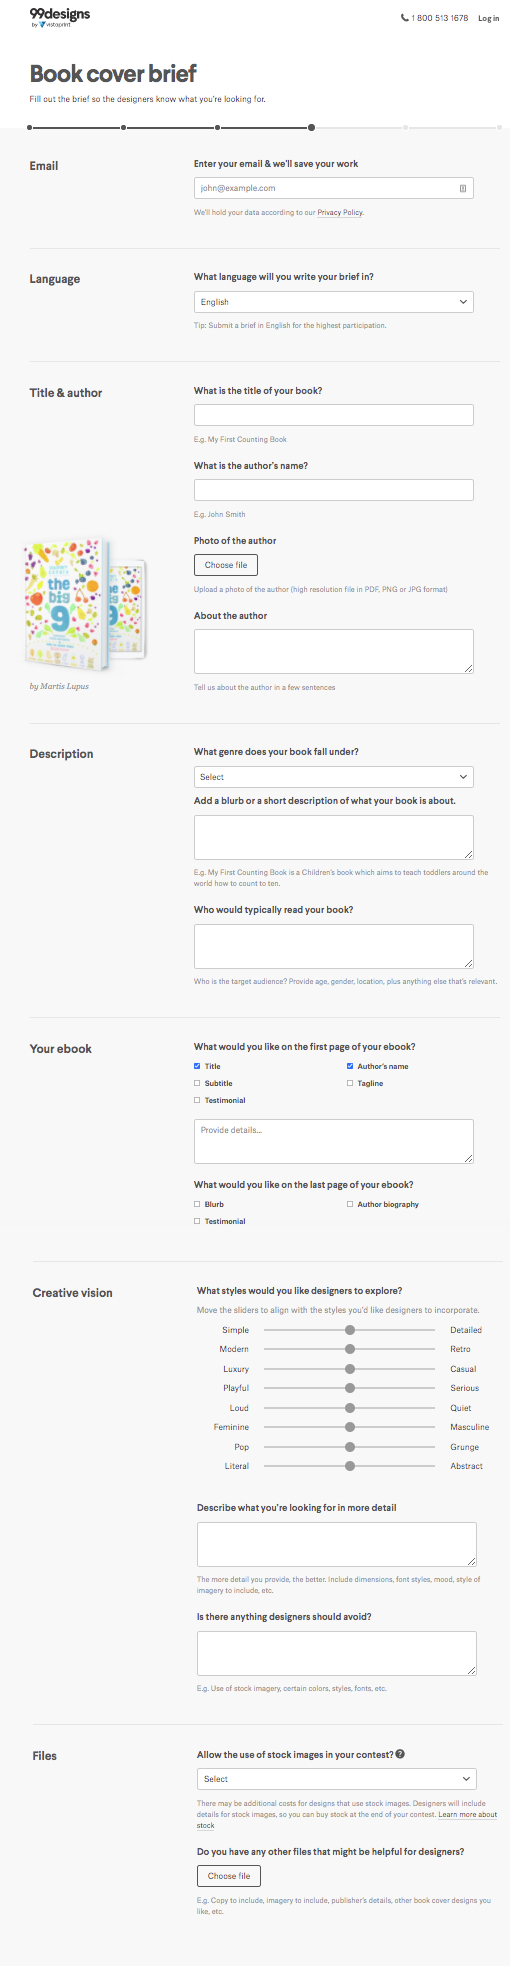The image size is (510, 1975).
Task: Click the 99designs logo
Action: [x=59, y=17]
